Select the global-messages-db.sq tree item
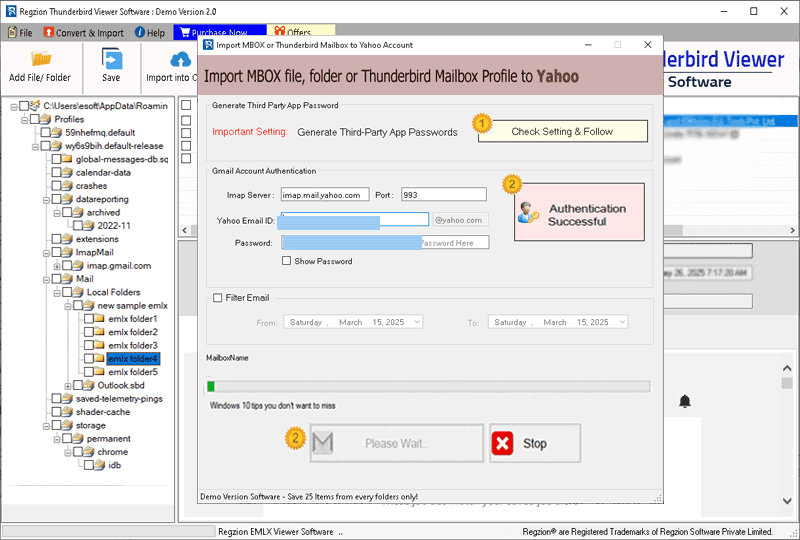This screenshot has height=540, width=800. click(x=122, y=159)
